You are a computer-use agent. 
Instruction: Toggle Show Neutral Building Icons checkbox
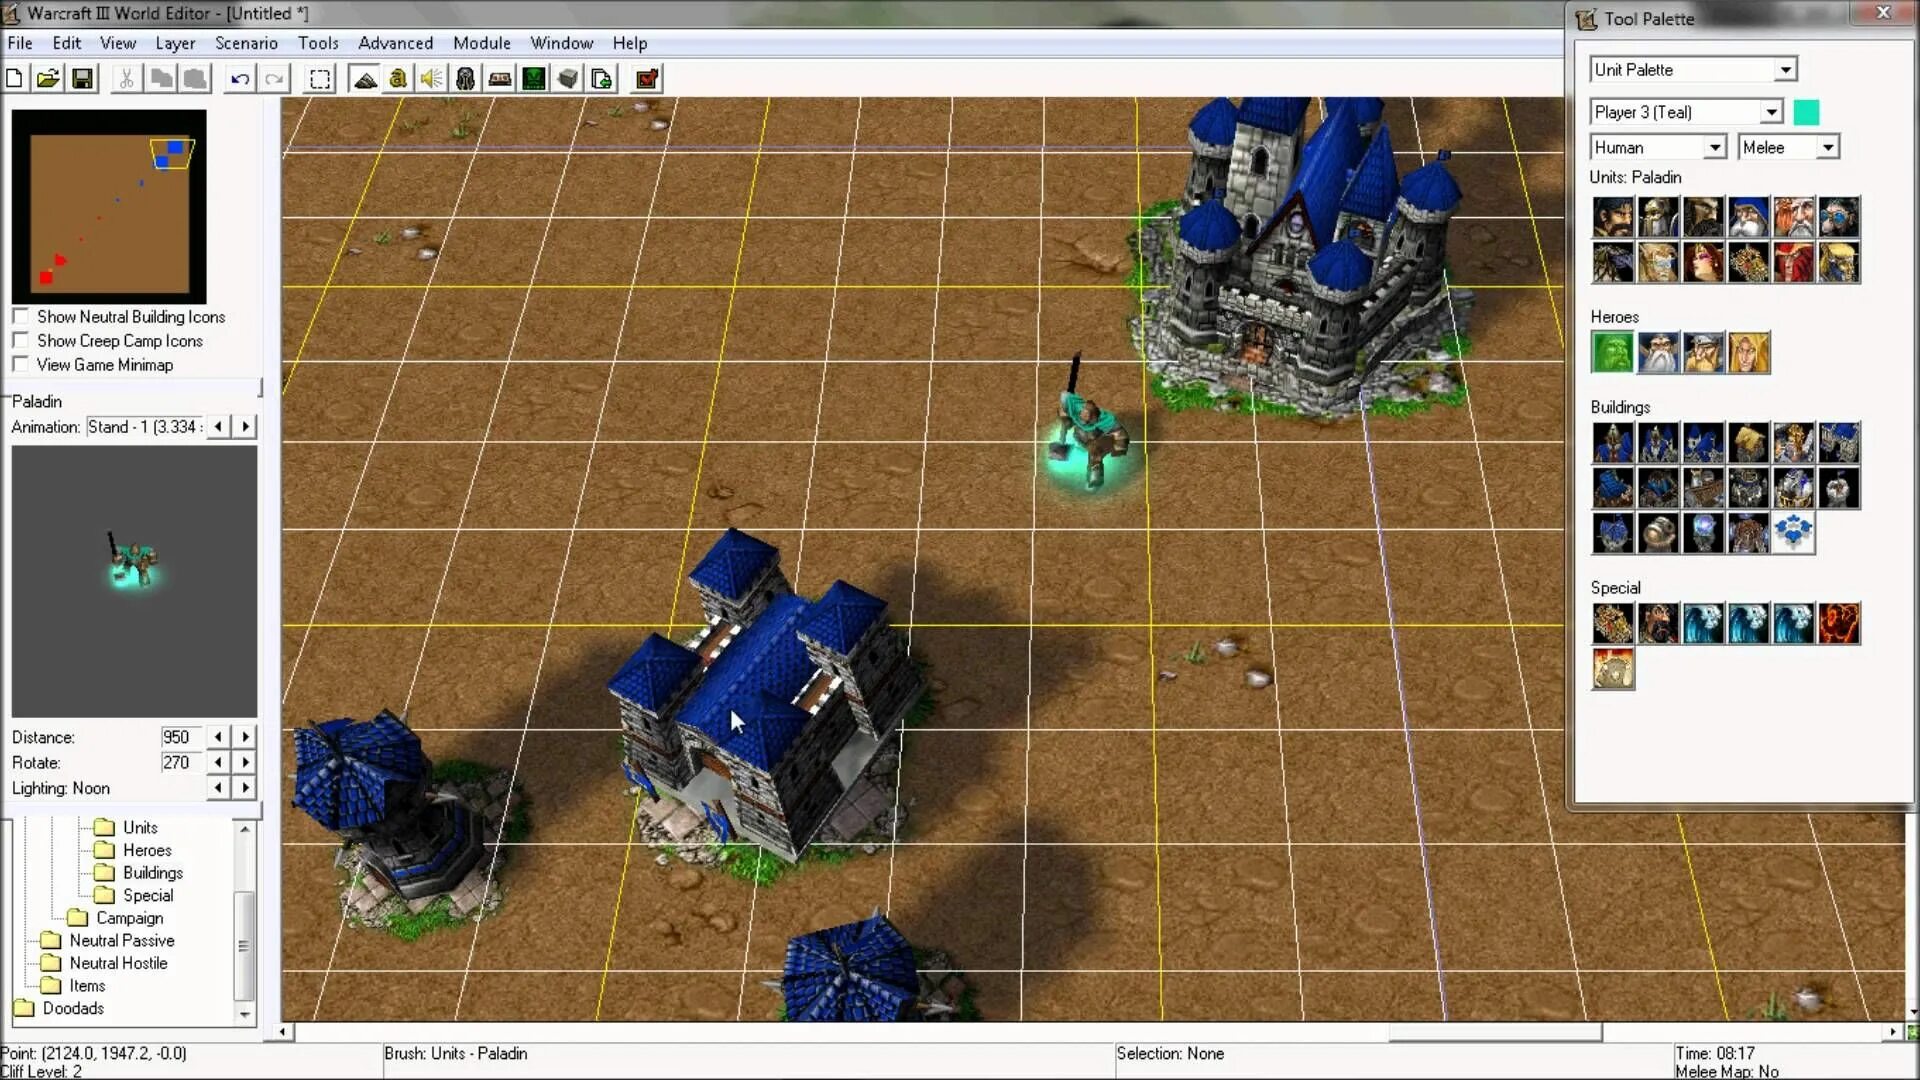[x=18, y=316]
